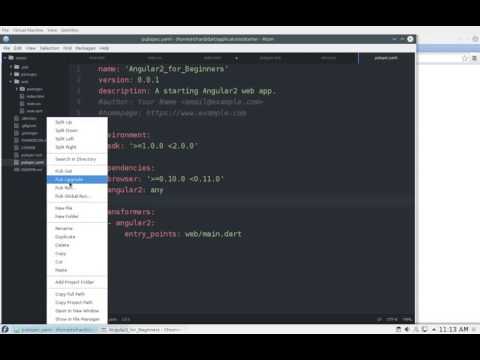Image resolution: width=480 pixels, height=360 pixels.
Task: Switch to the pubspec.yaml editor tab
Action: (x=386, y=58)
